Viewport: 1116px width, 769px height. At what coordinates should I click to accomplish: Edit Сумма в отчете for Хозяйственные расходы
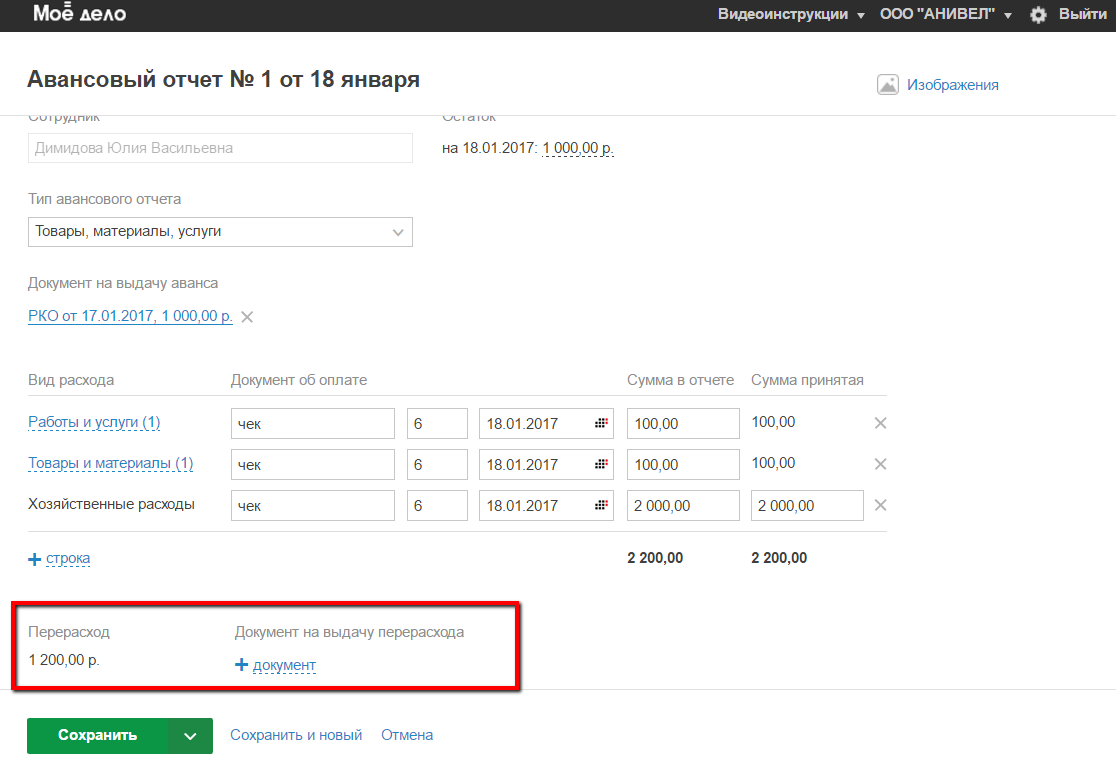coord(683,506)
